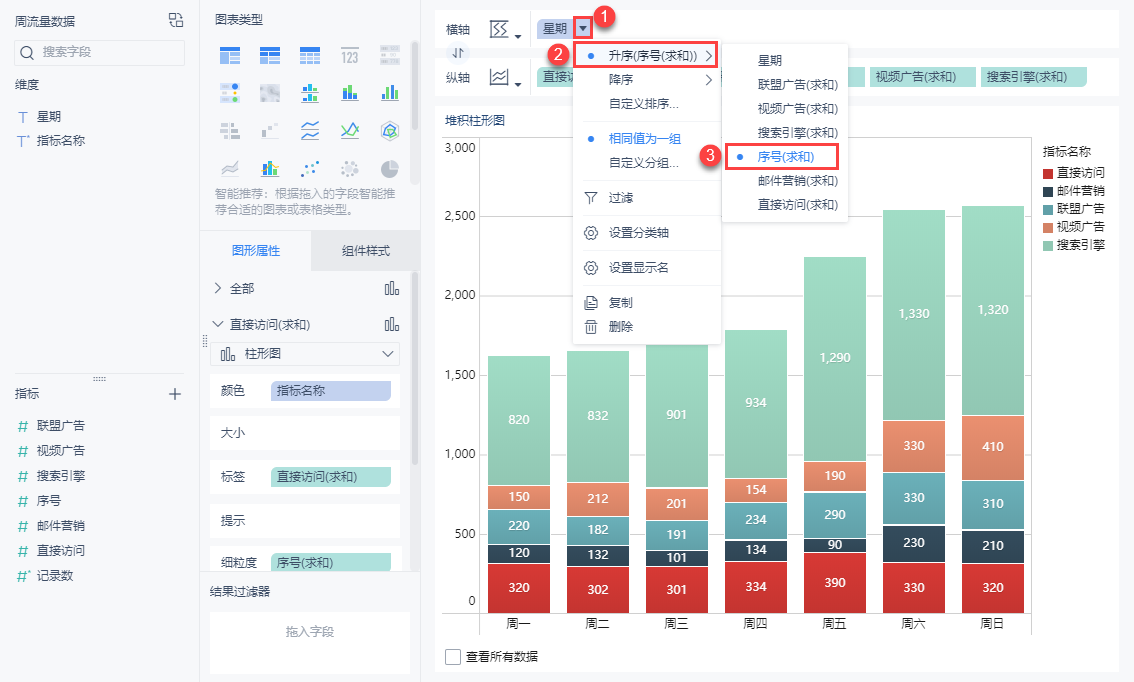
Task: Click the red 直接访问 legend swatch
Action: click(1048, 174)
